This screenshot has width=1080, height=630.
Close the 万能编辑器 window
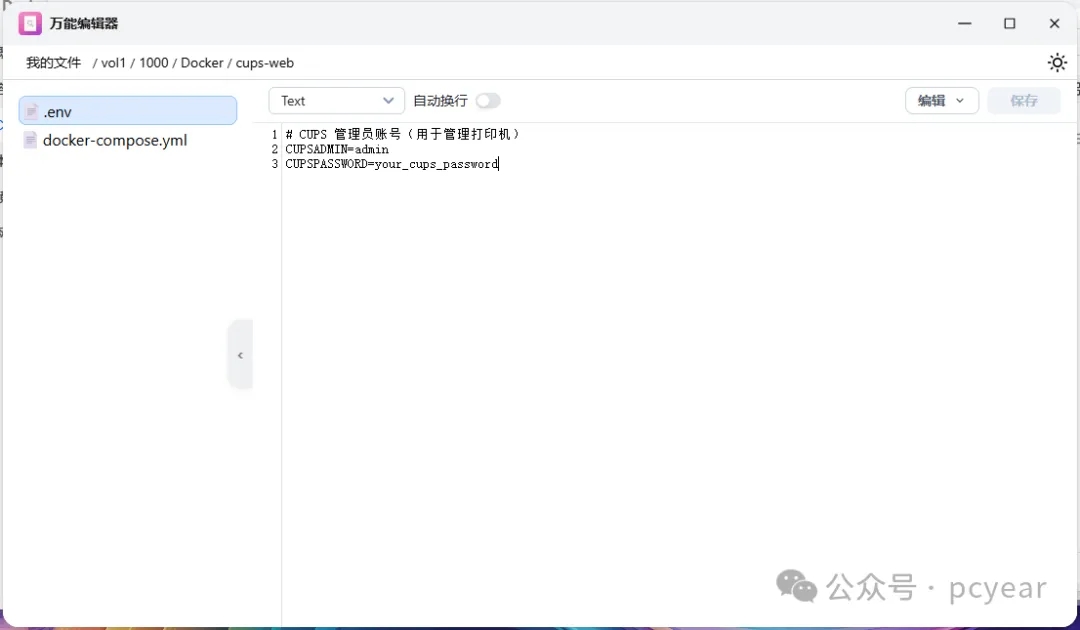click(x=1054, y=23)
